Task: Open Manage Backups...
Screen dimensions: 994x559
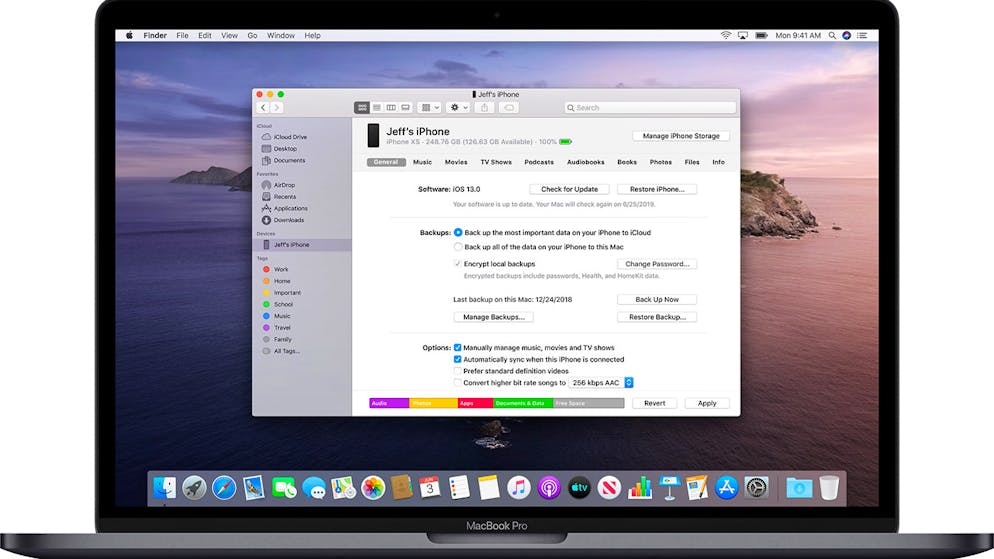Action: [x=493, y=317]
